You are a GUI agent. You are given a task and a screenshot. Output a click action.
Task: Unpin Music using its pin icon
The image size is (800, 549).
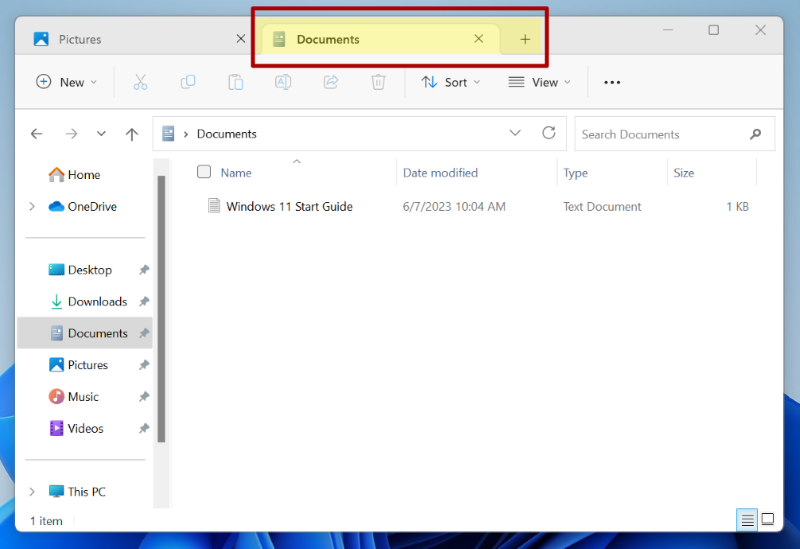pyautogui.click(x=144, y=396)
